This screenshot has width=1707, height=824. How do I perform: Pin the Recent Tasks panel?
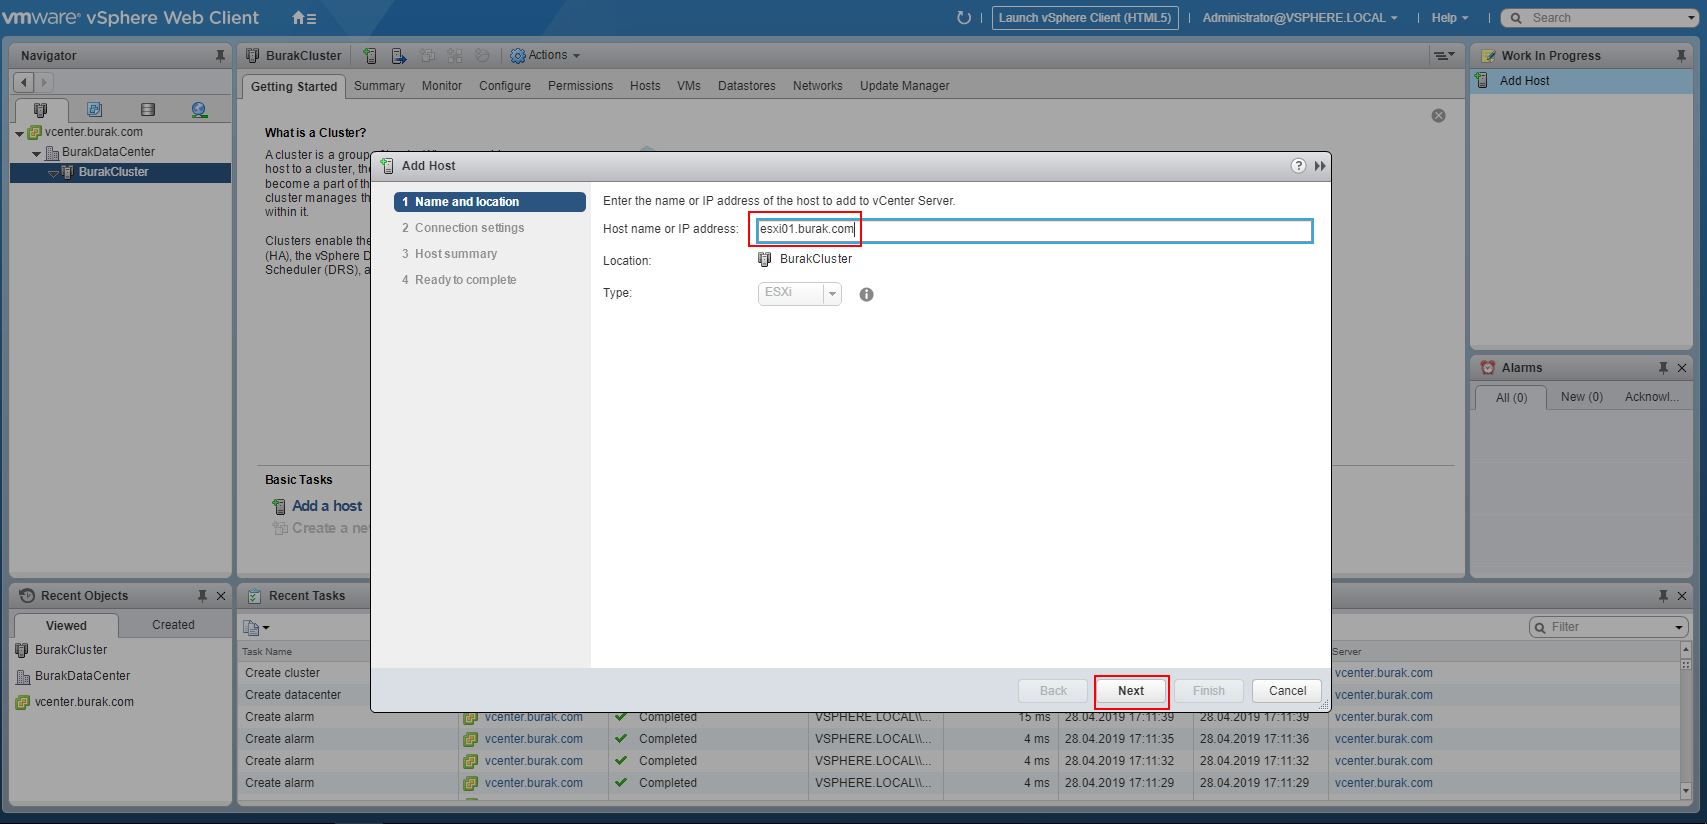(1663, 596)
